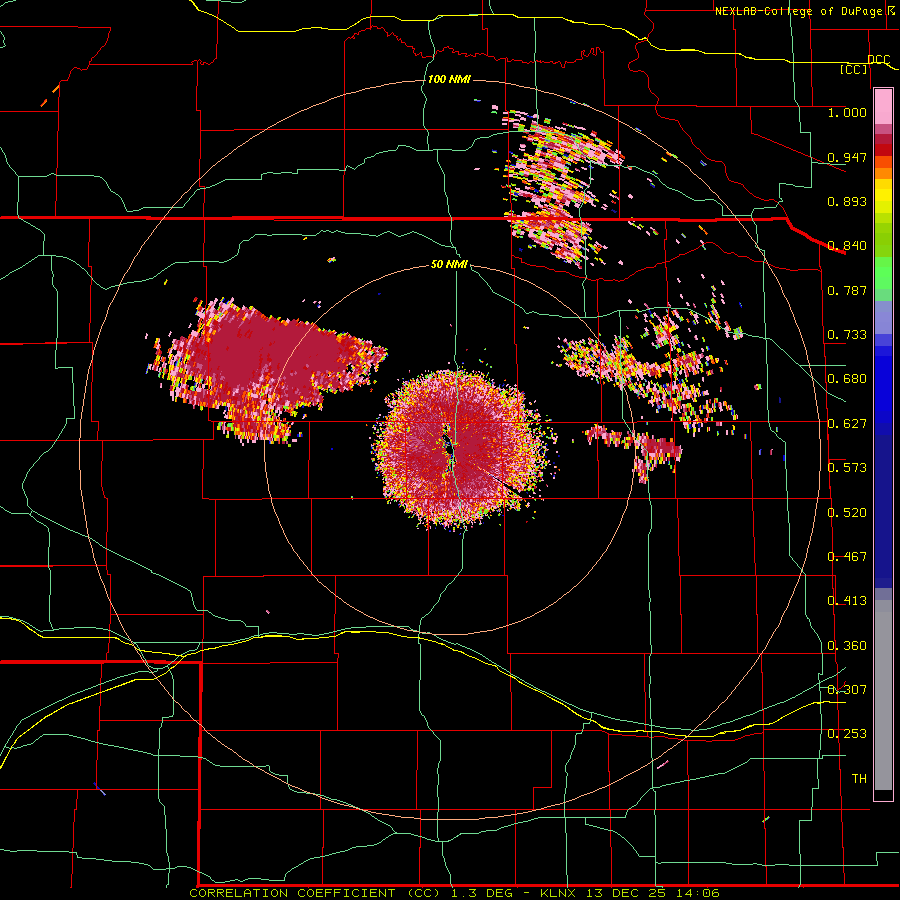Select the 0.787 scale value
The image size is (900, 900).
click(847, 290)
